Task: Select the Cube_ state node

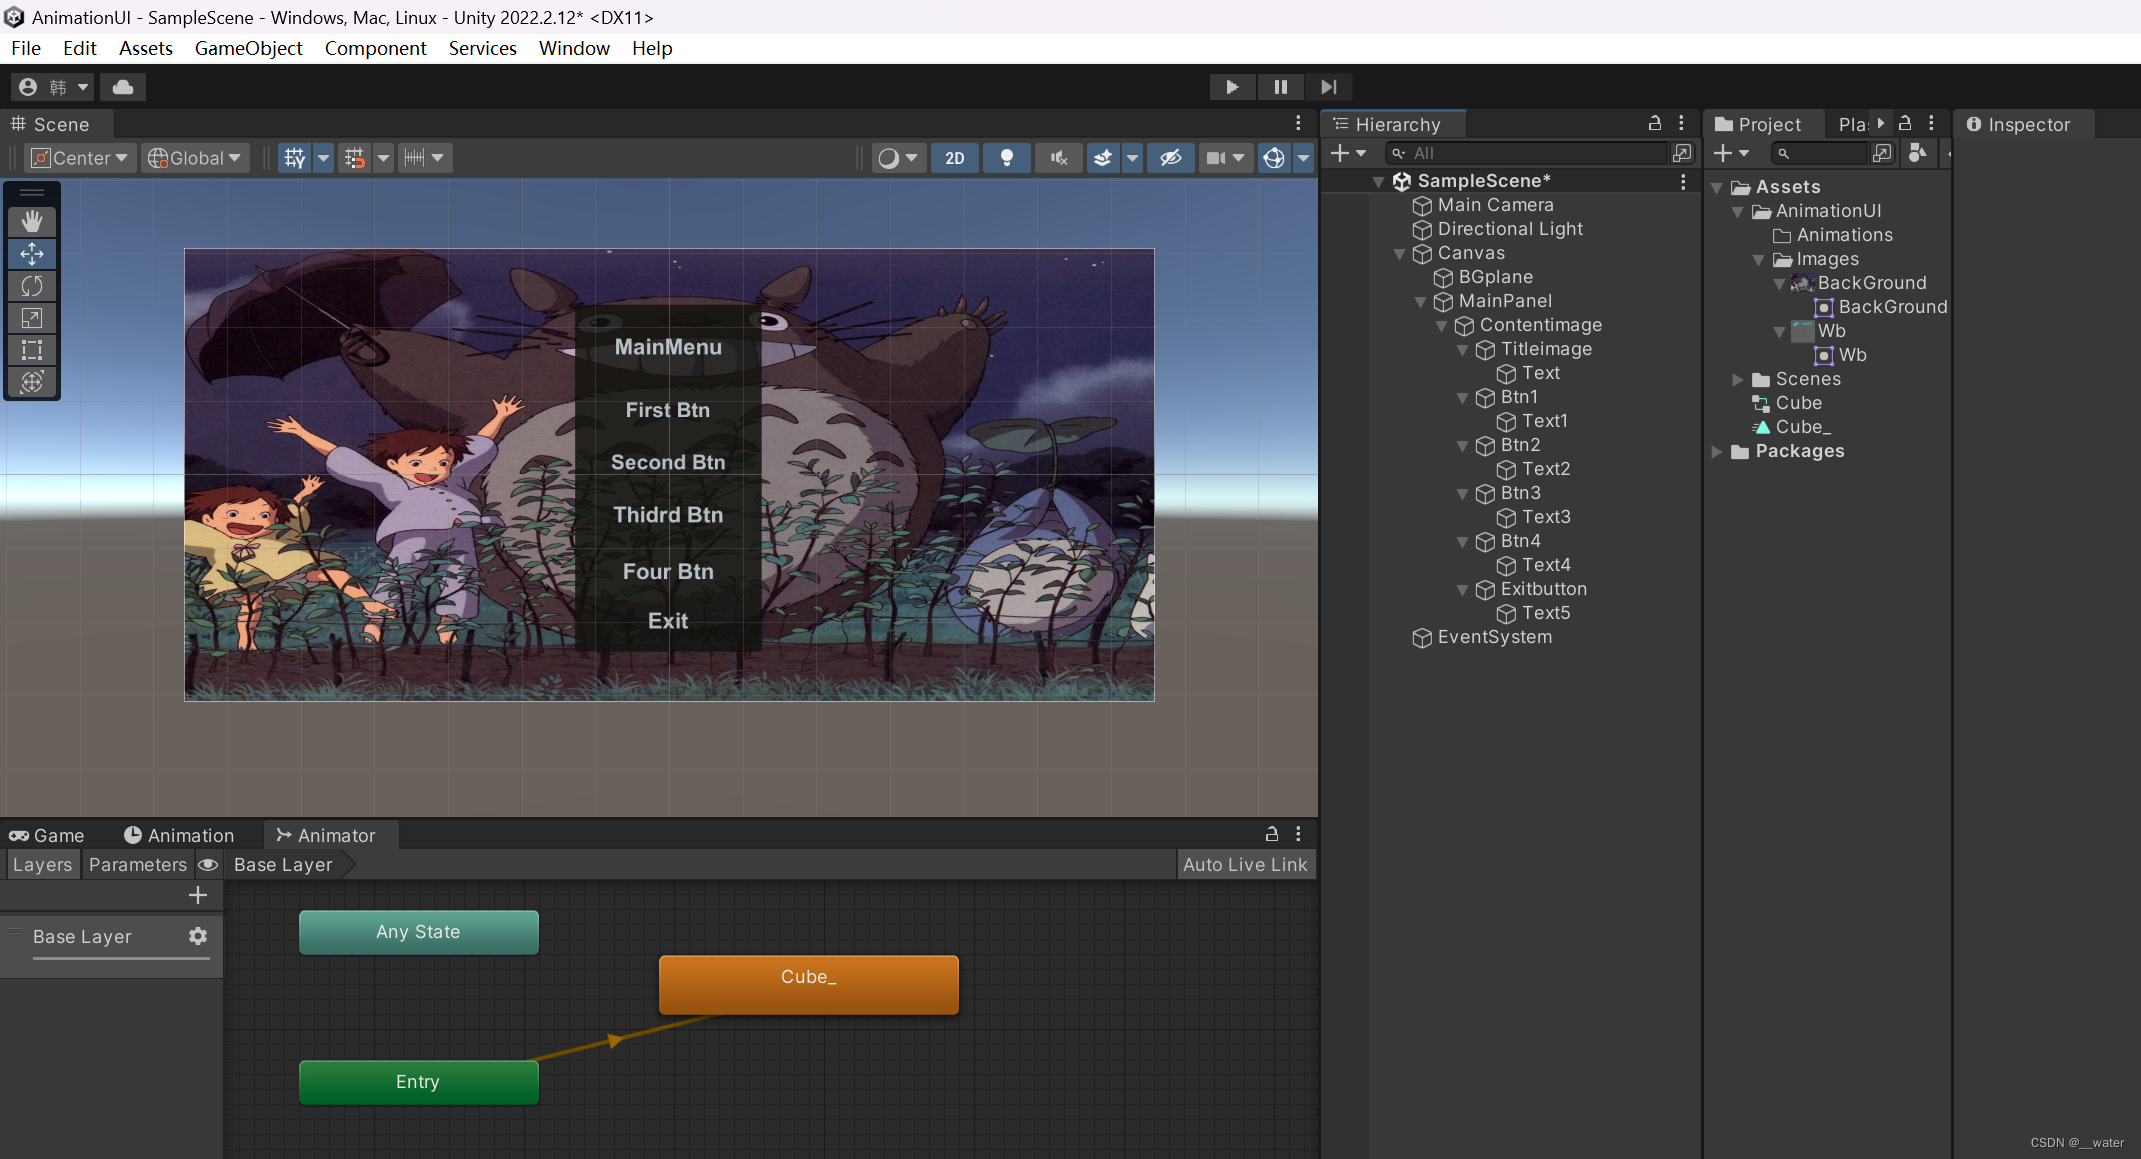Action: tap(808, 984)
